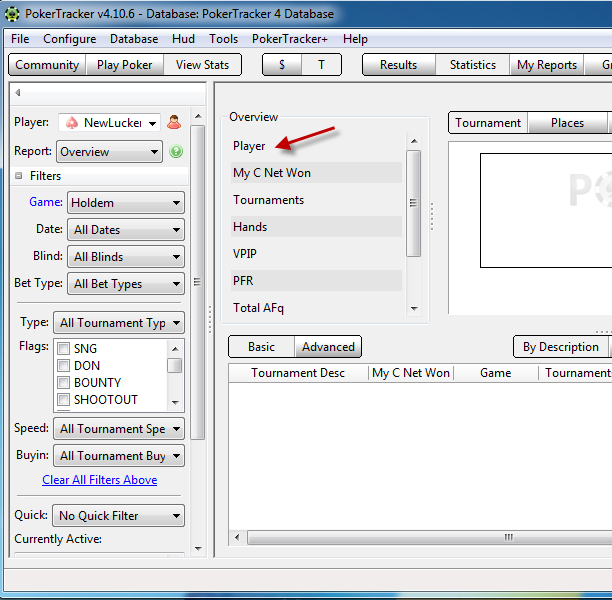
Task: Open the Statistics tab
Action: point(473,65)
